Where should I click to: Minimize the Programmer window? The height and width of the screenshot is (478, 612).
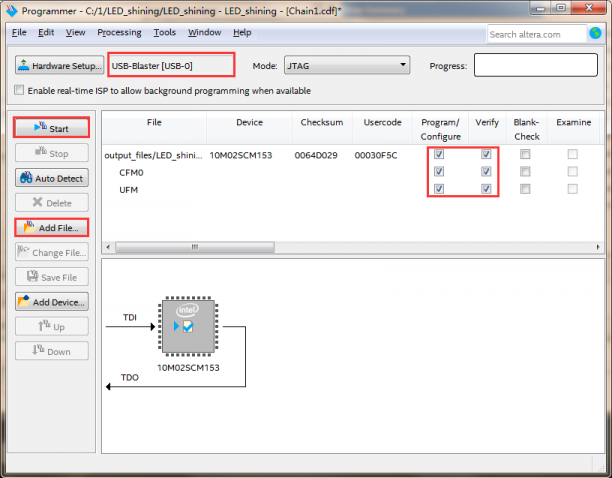click(541, 8)
